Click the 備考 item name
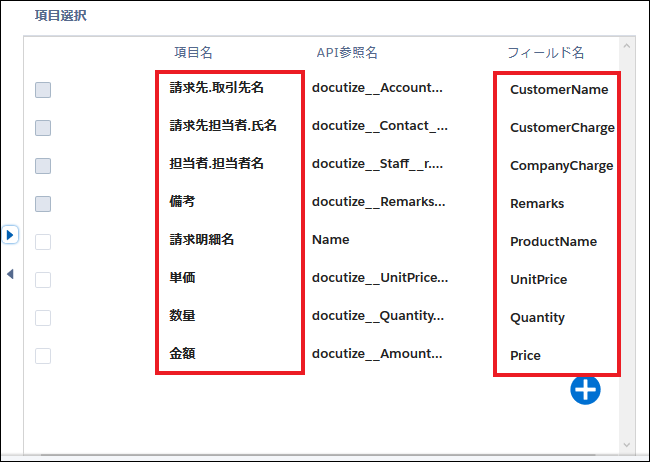The height and width of the screenshot is (462, 650). point(182,202)
